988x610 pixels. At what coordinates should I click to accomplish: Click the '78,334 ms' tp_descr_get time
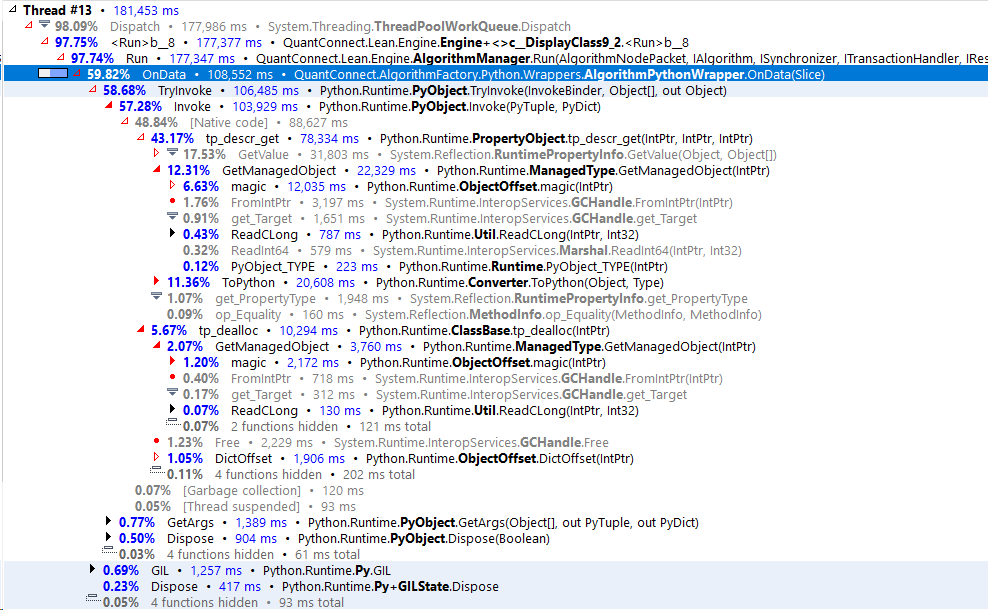click(x=330, y=139)
